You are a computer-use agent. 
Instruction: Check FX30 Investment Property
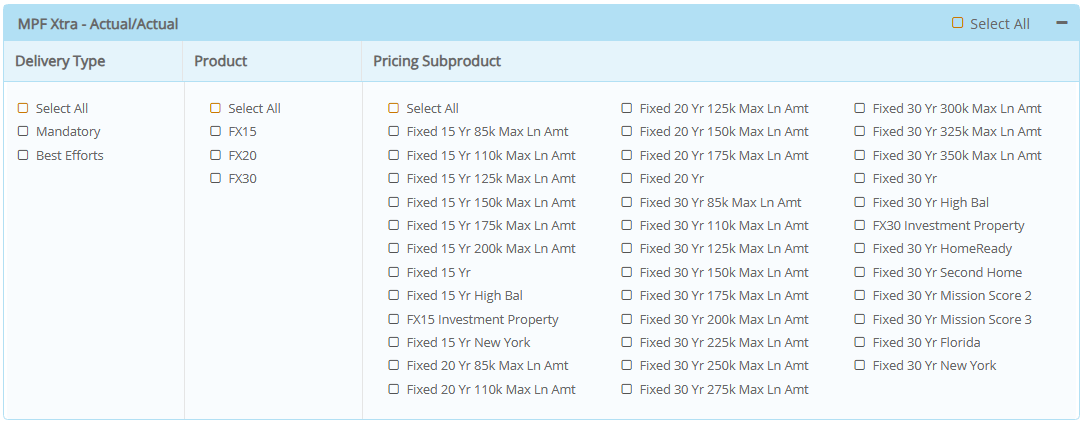(860, 226)
